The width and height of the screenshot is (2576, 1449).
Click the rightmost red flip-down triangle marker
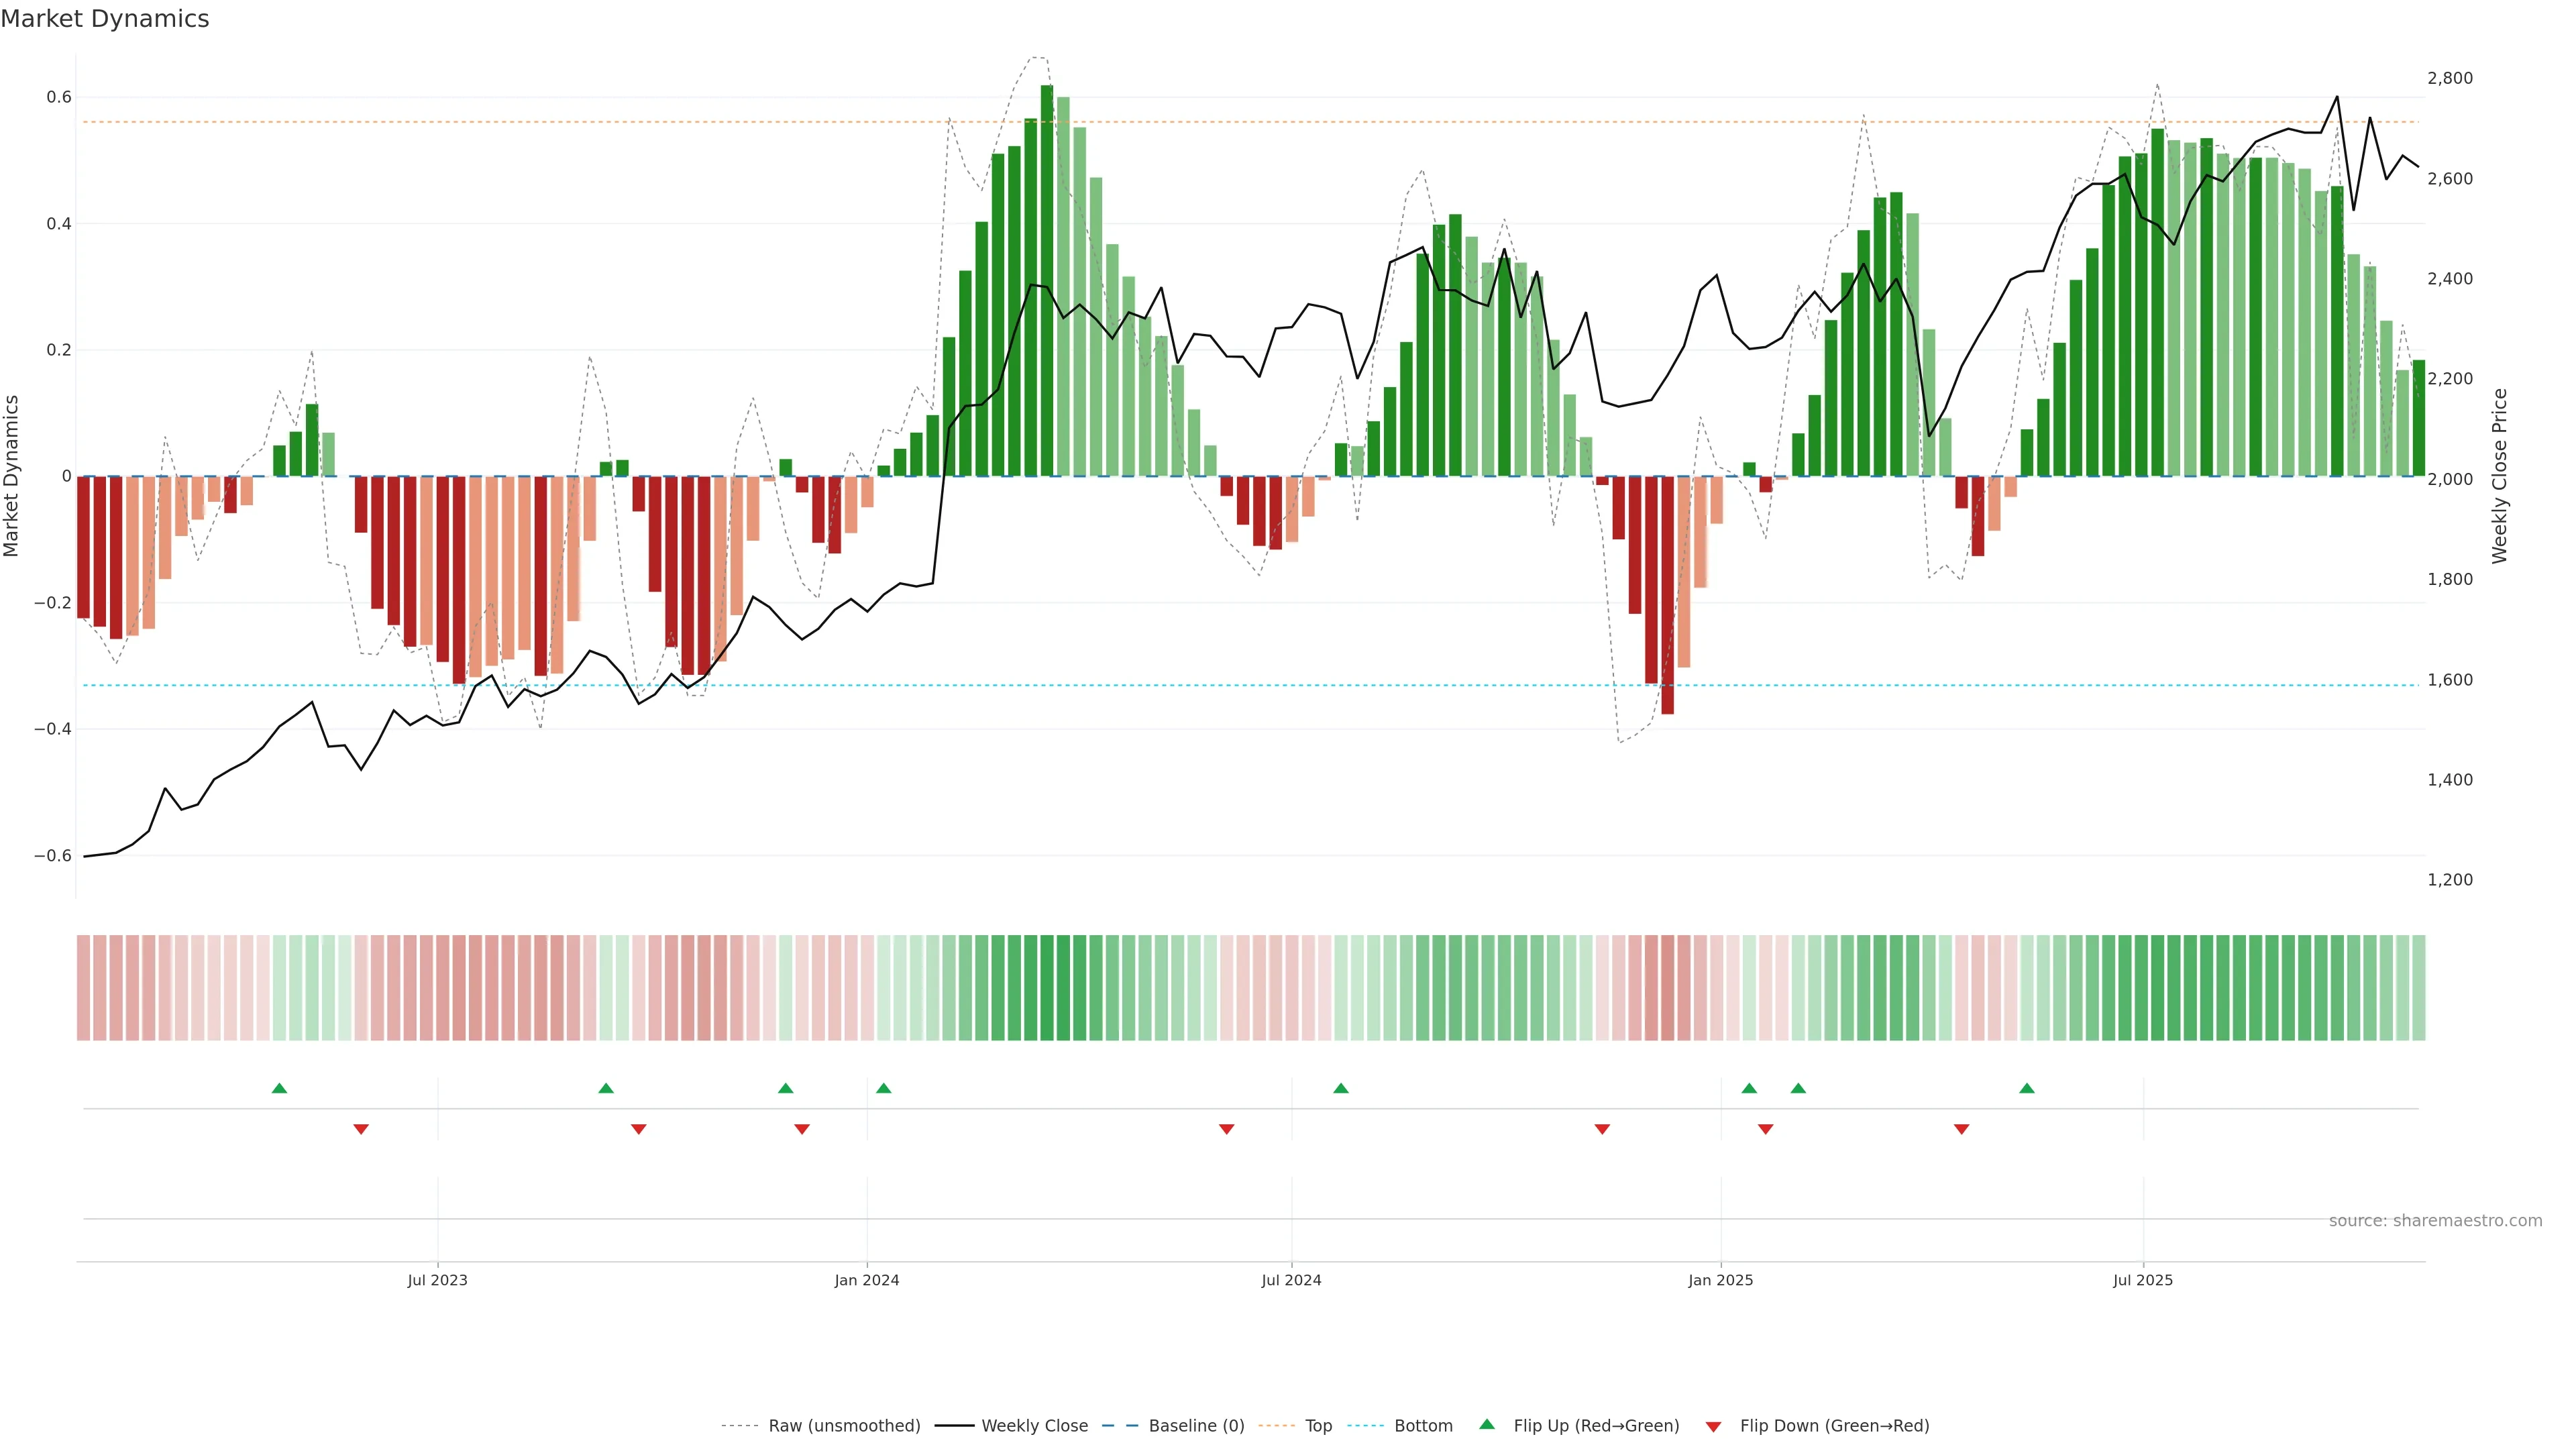click(x=1961, y=1129)
